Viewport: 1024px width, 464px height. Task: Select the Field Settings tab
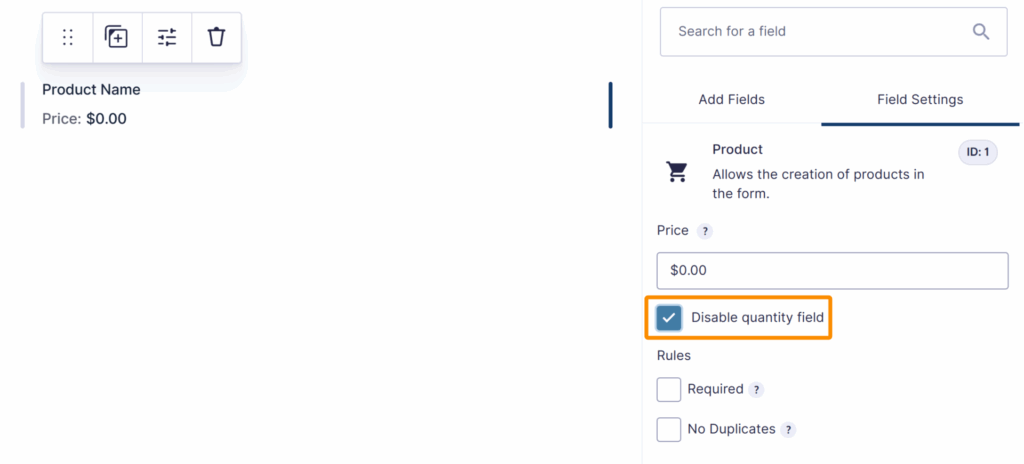[x=920, y=99]
